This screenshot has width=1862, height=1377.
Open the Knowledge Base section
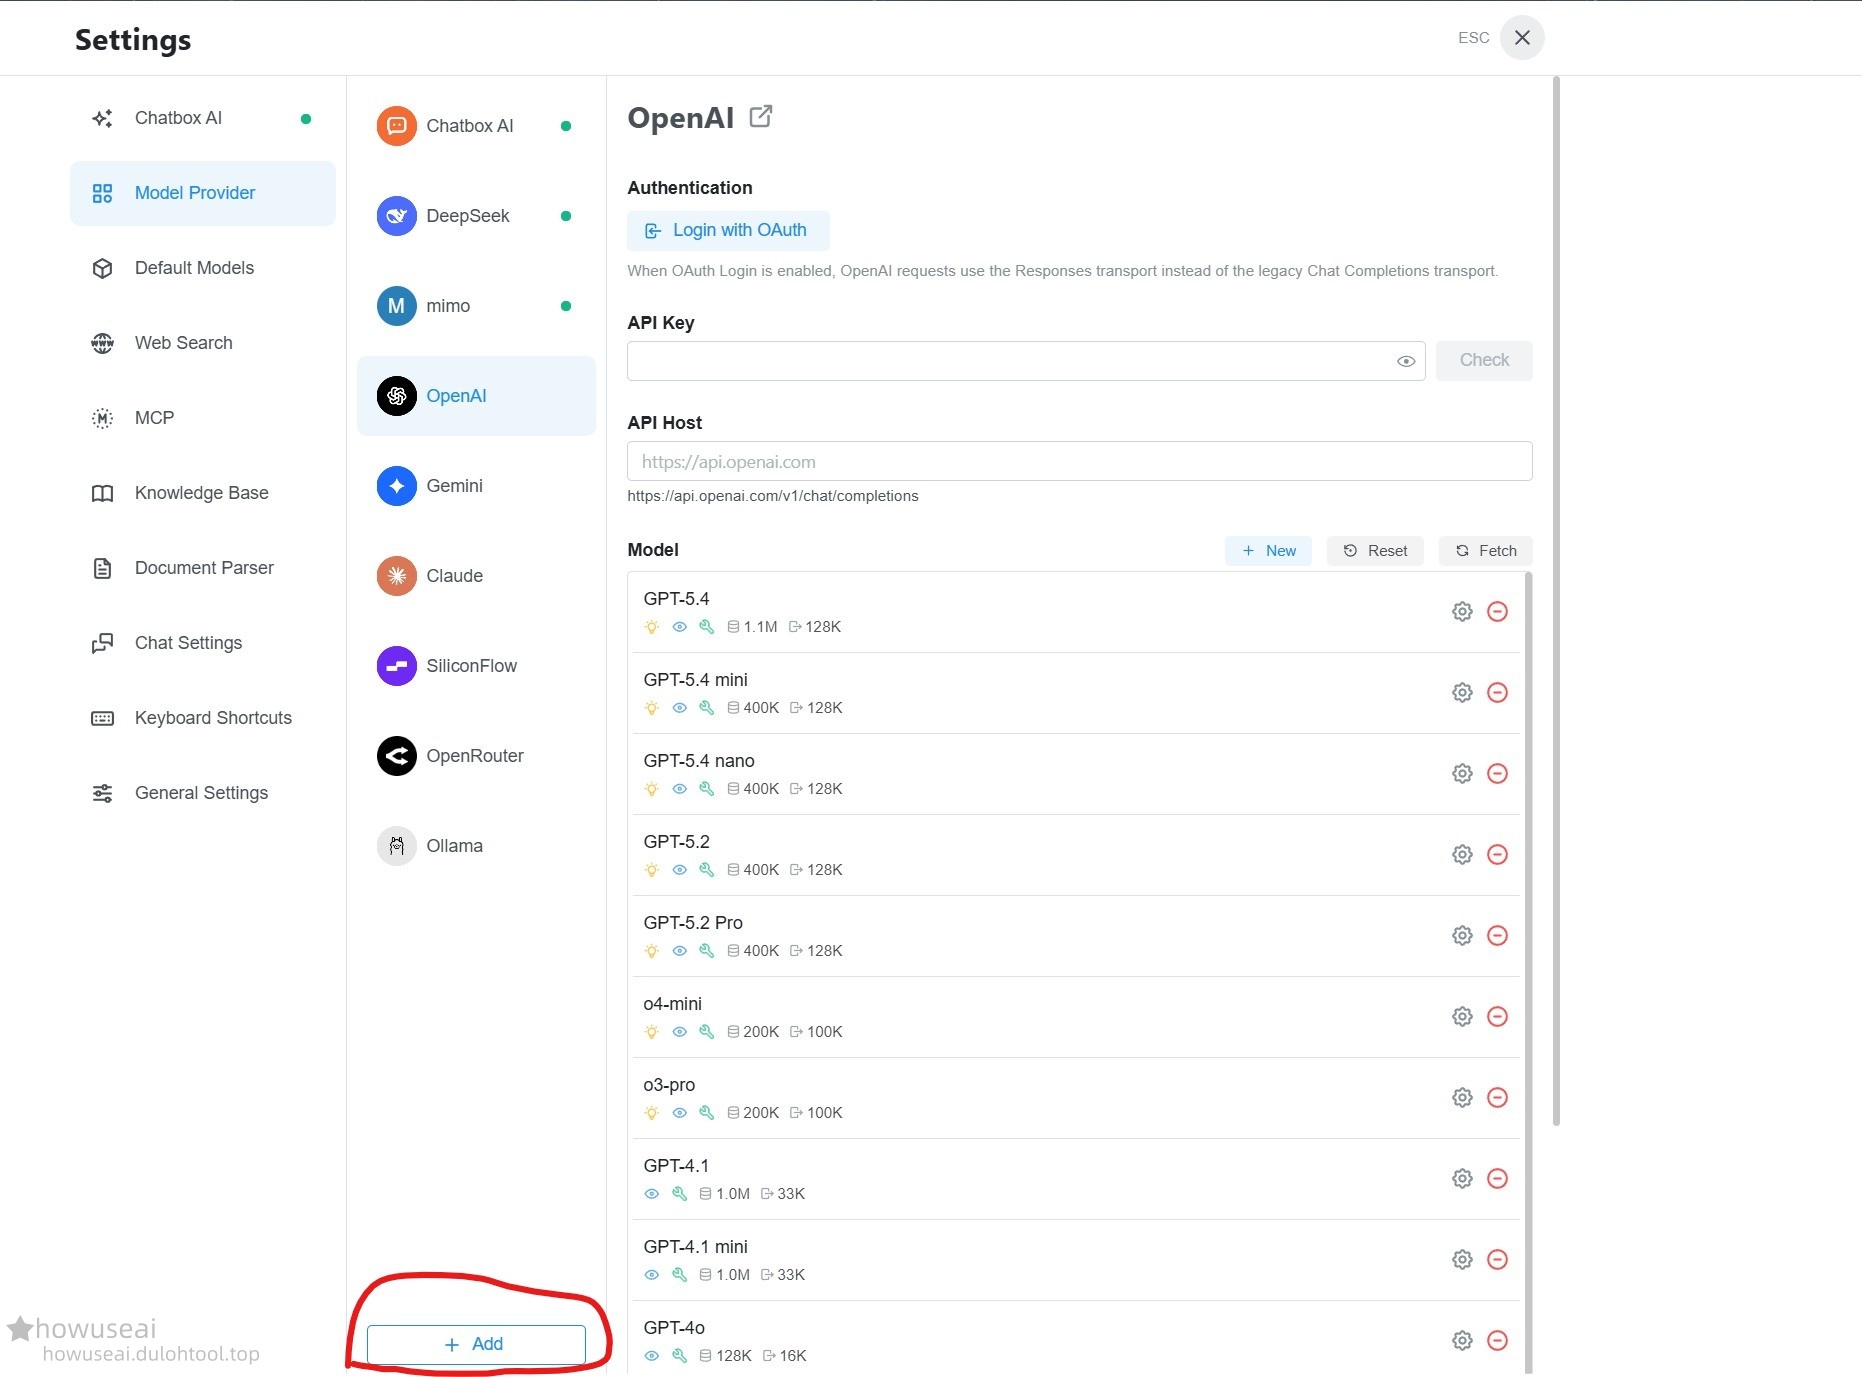[203, 493]
